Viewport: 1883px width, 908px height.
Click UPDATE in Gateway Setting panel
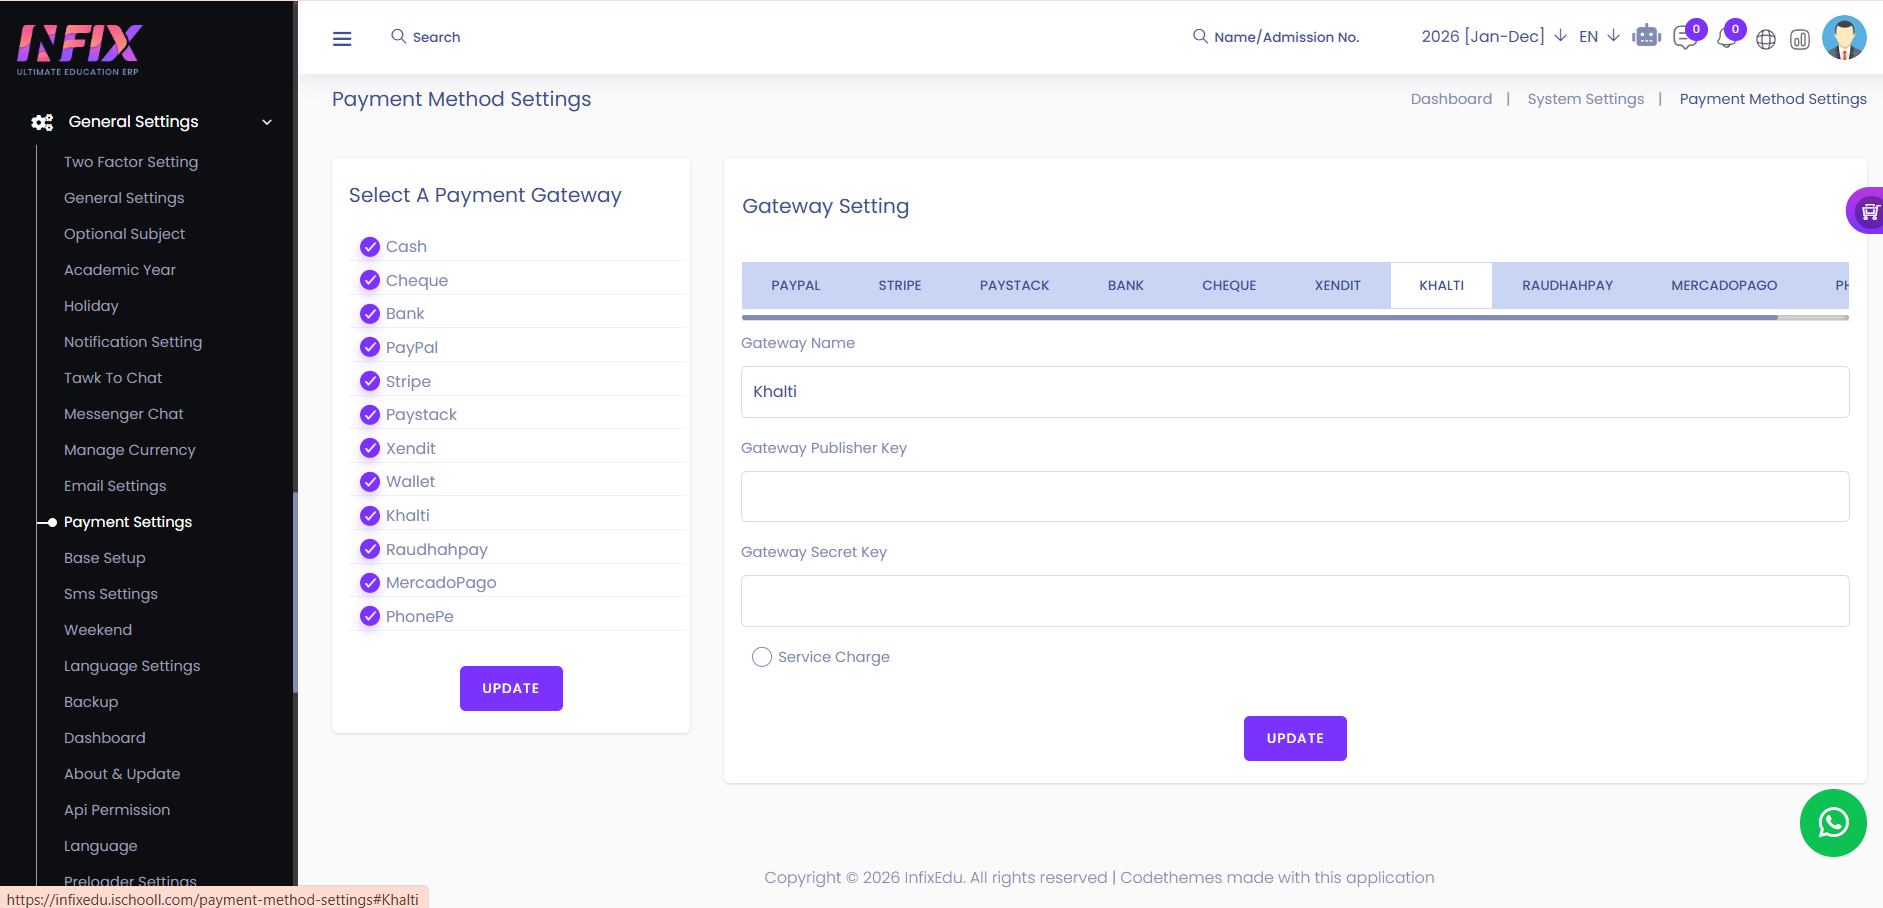click(x=1295, y=738)
